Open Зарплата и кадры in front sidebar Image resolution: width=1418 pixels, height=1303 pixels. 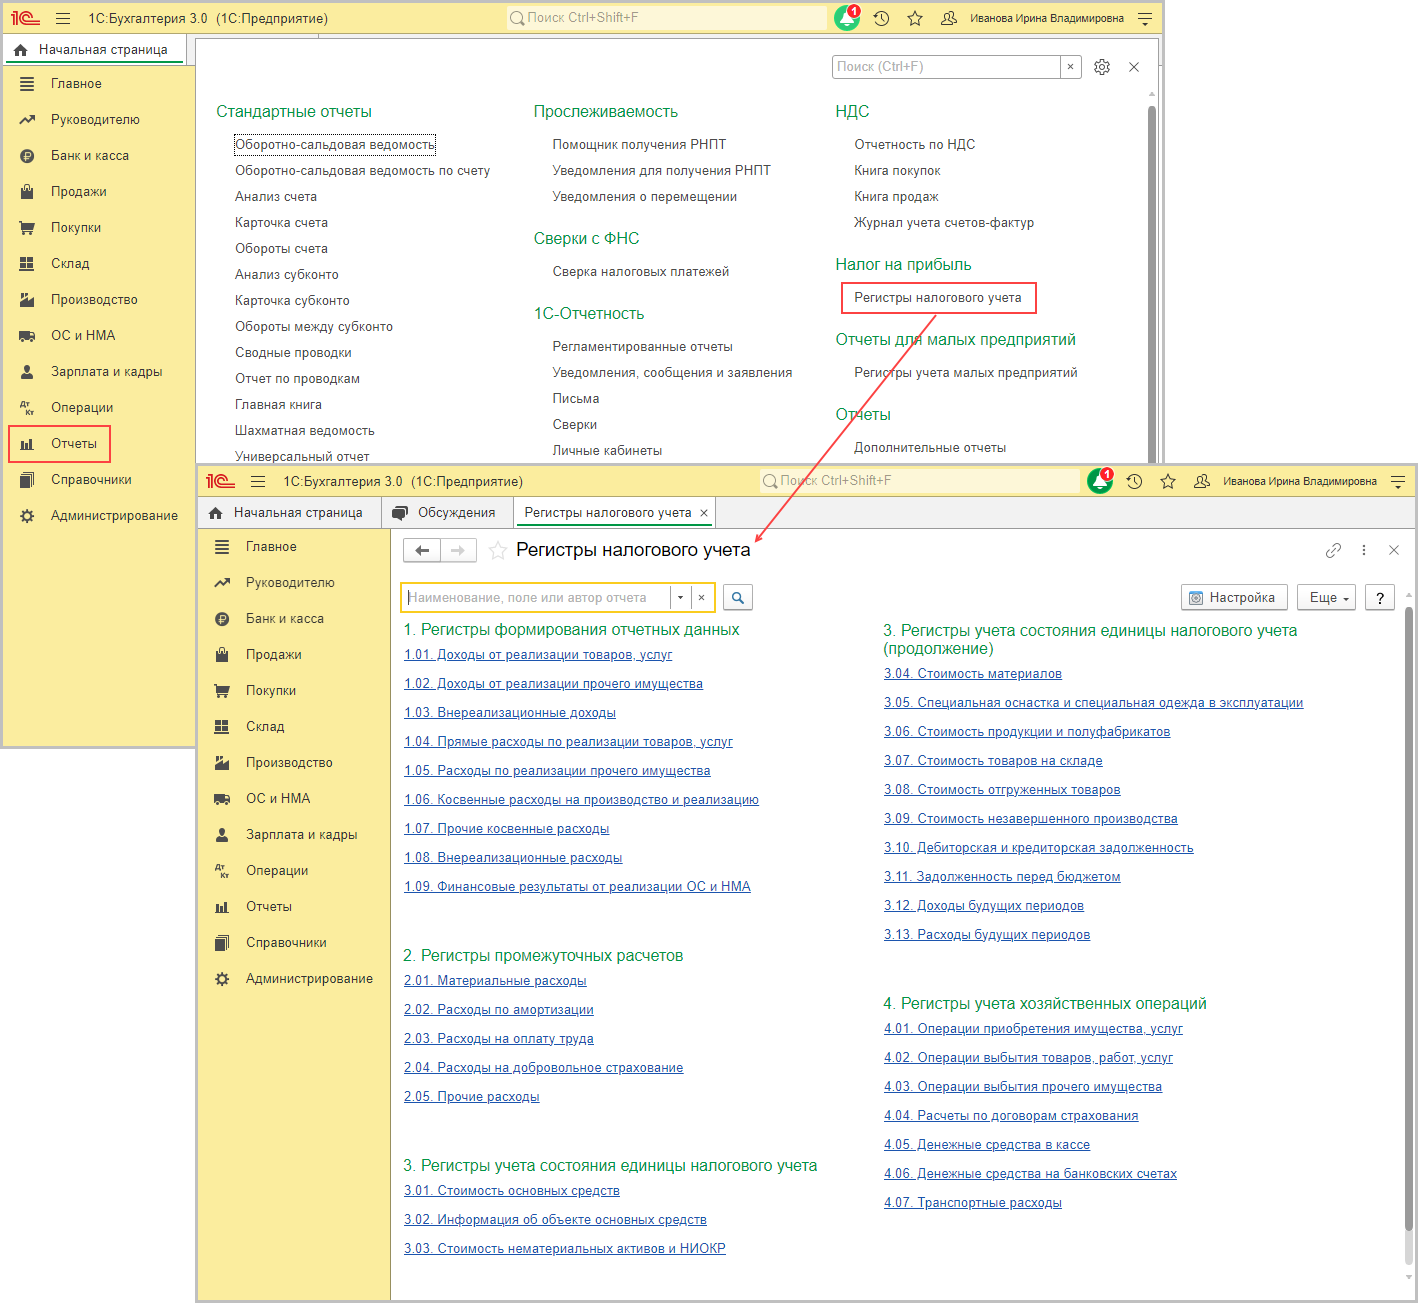pos(302,834)
